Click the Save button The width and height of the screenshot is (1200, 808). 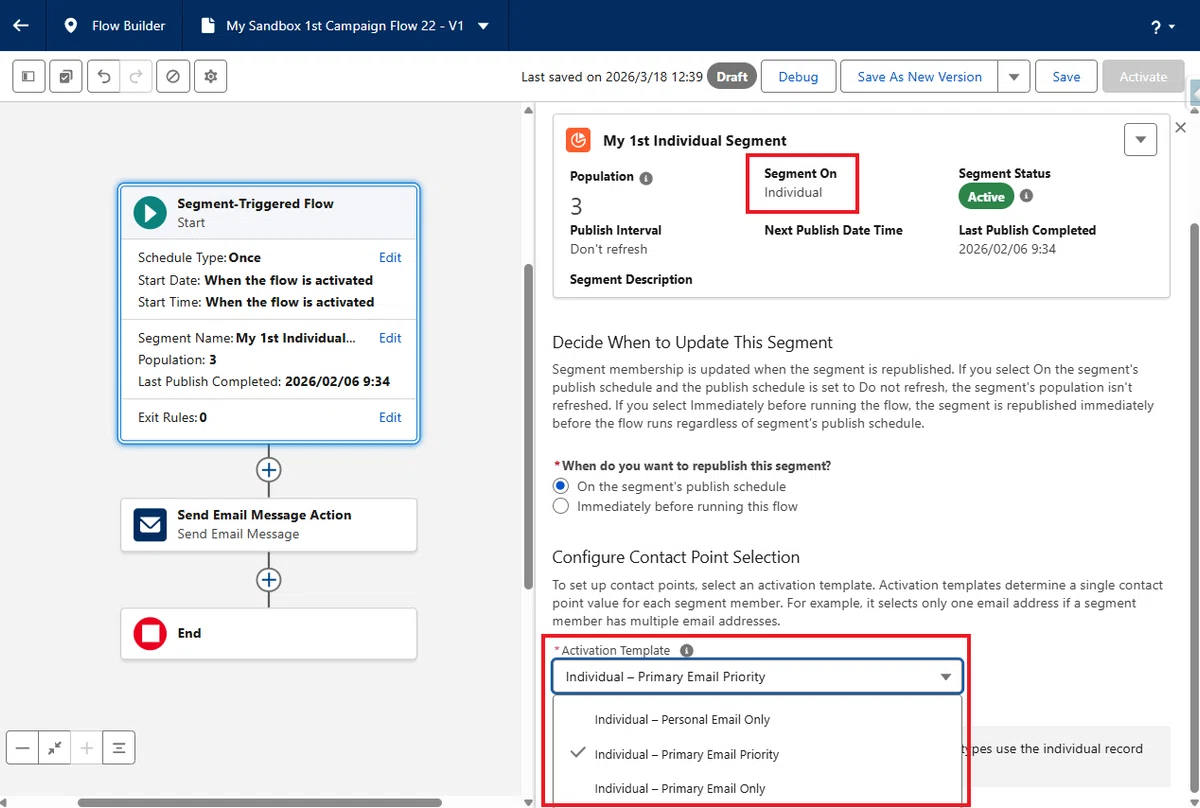(1066, 76)
